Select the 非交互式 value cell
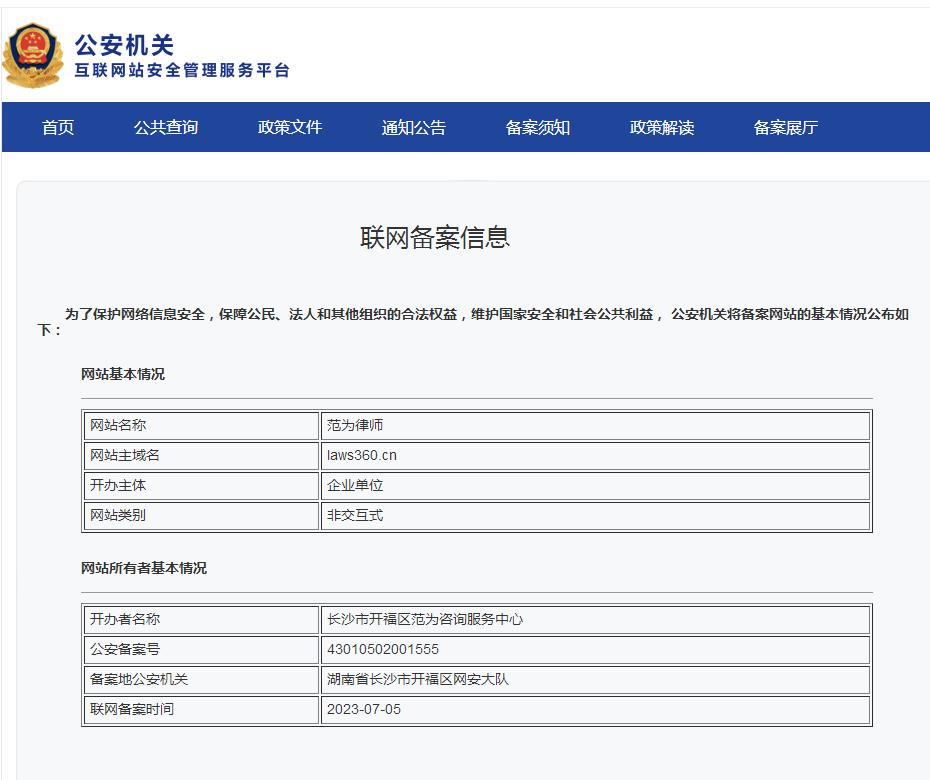 click(x=595, y=515)
